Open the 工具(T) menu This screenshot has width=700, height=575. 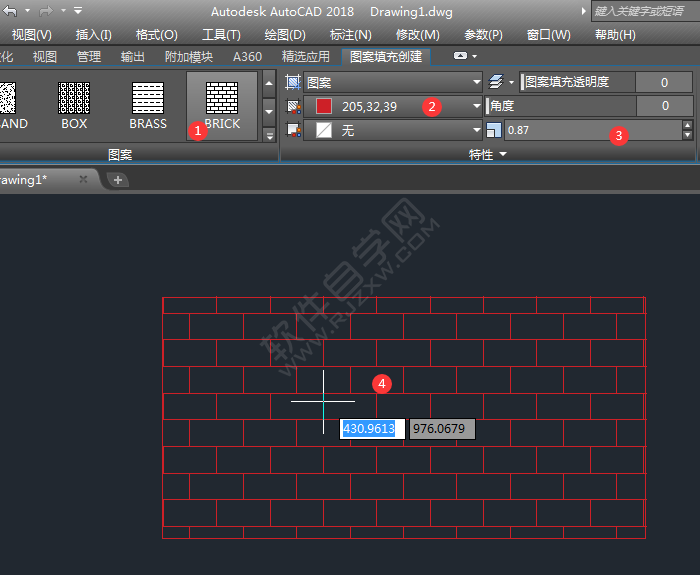(221, 35)
